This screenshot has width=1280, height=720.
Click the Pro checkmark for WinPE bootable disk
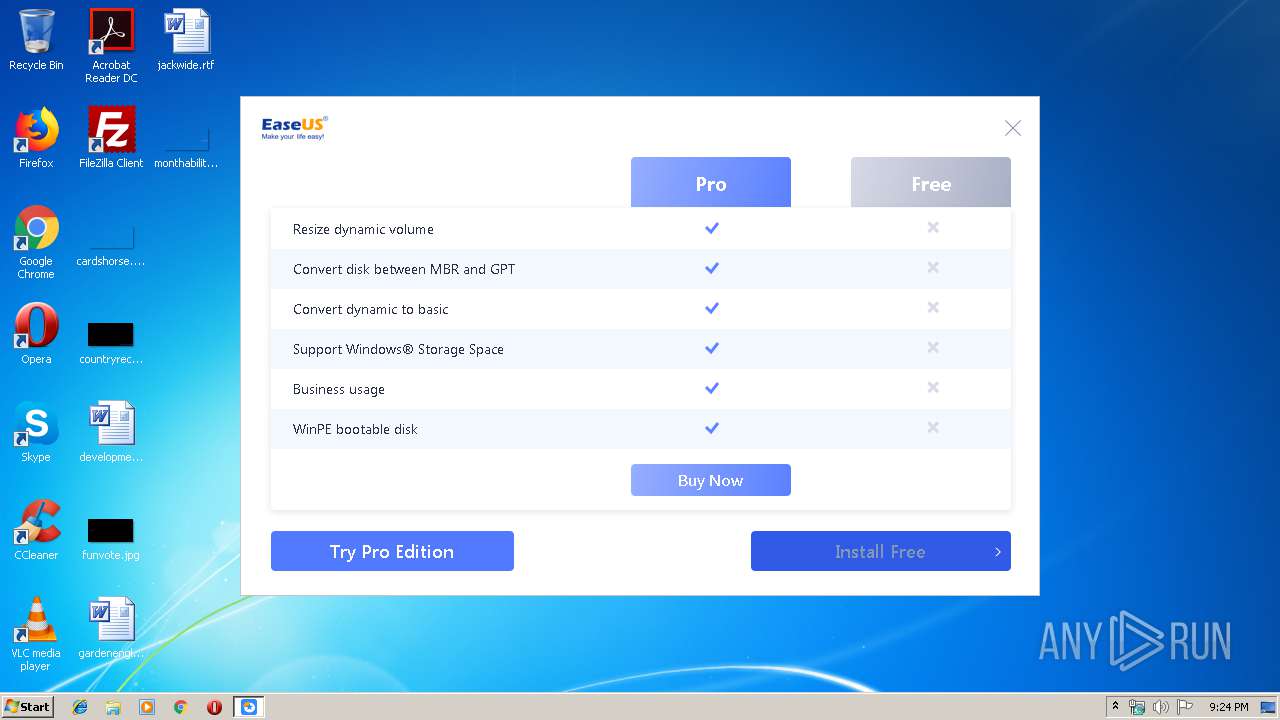point(712,428)
